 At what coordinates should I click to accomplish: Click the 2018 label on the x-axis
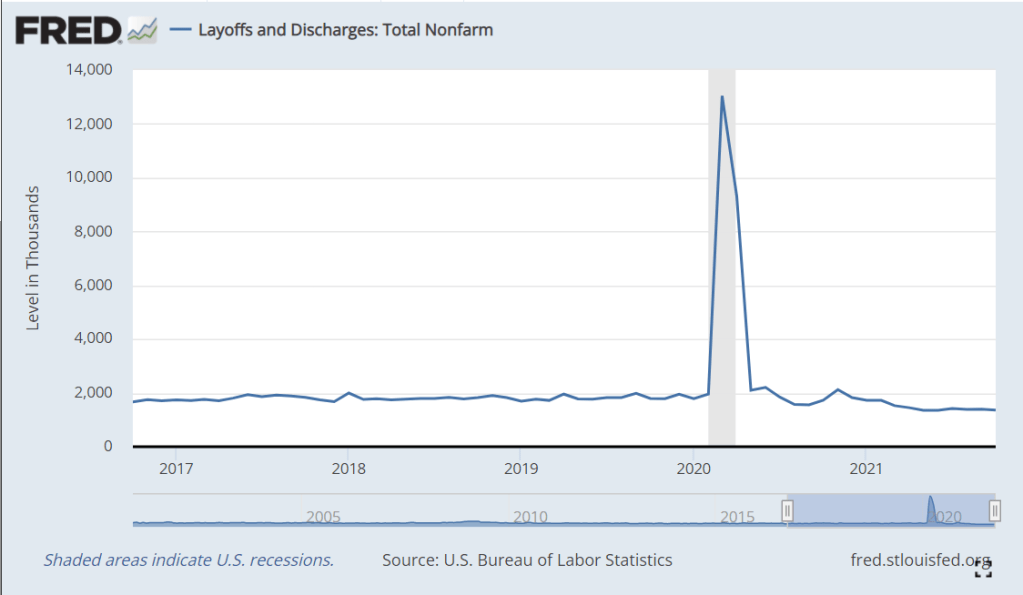point(347,467)
